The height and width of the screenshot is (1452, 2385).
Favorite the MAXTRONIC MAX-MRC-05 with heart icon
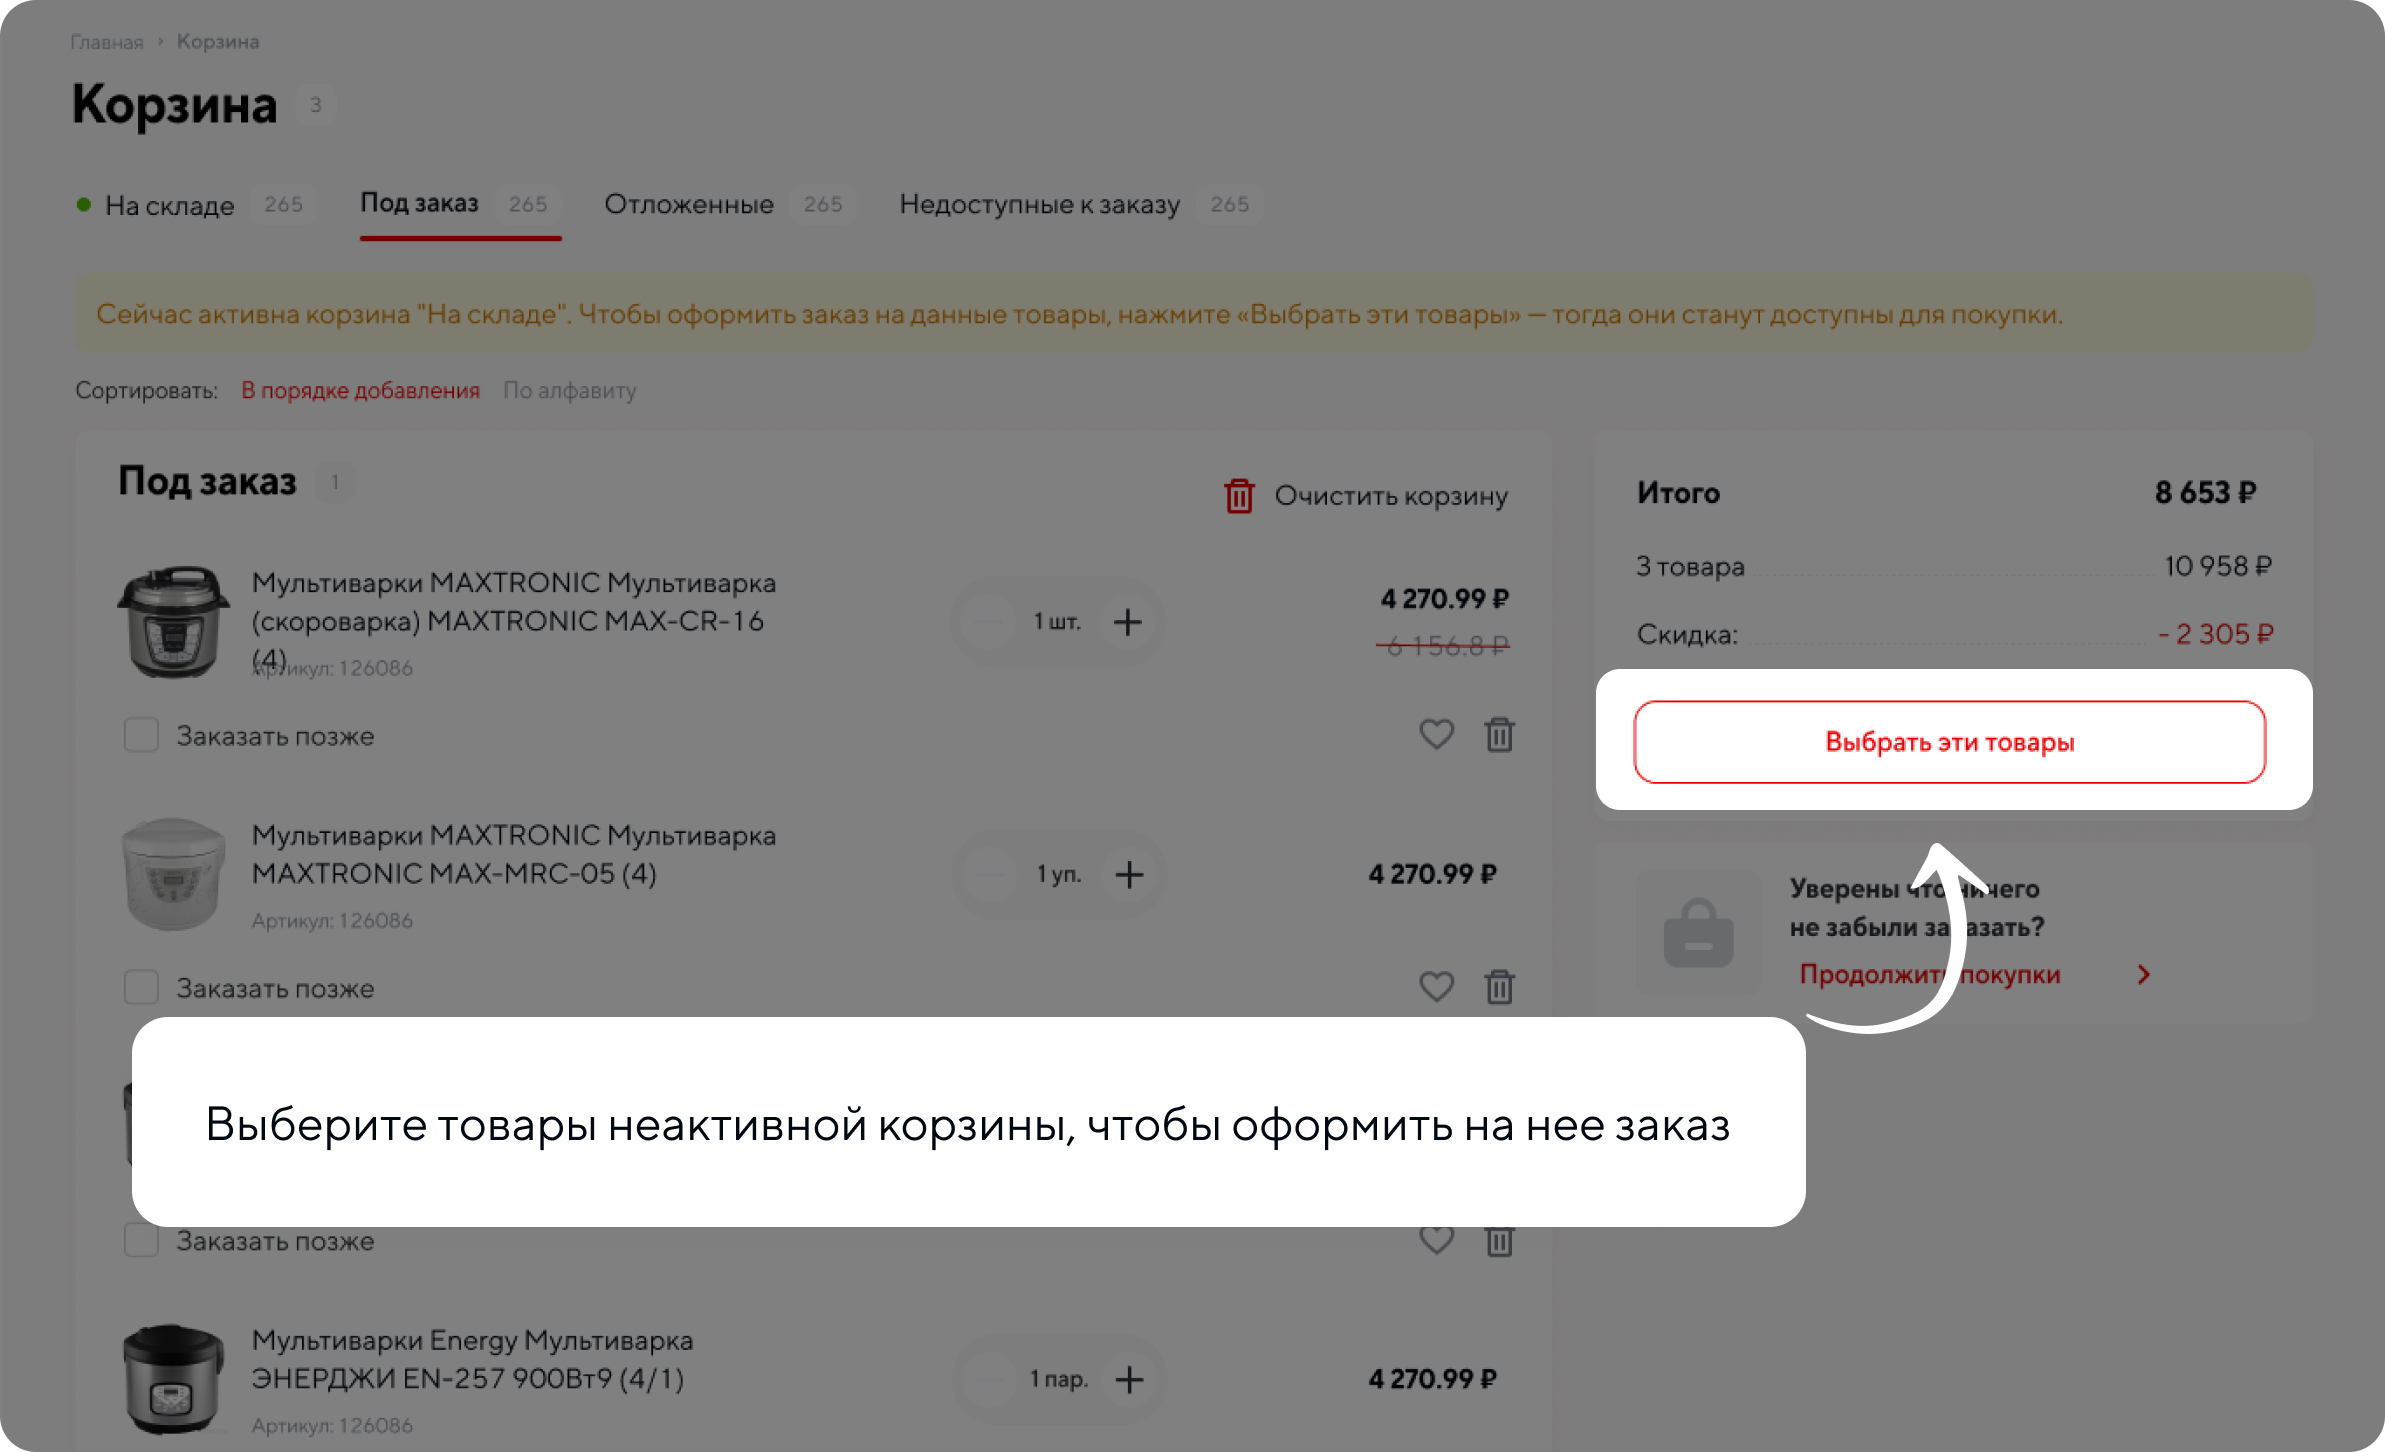point(1436,987)
